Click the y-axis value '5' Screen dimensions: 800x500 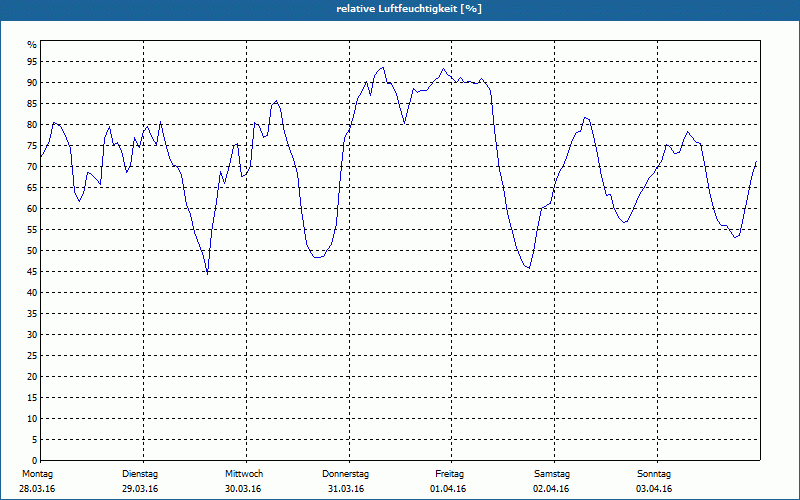coord(34,440)
